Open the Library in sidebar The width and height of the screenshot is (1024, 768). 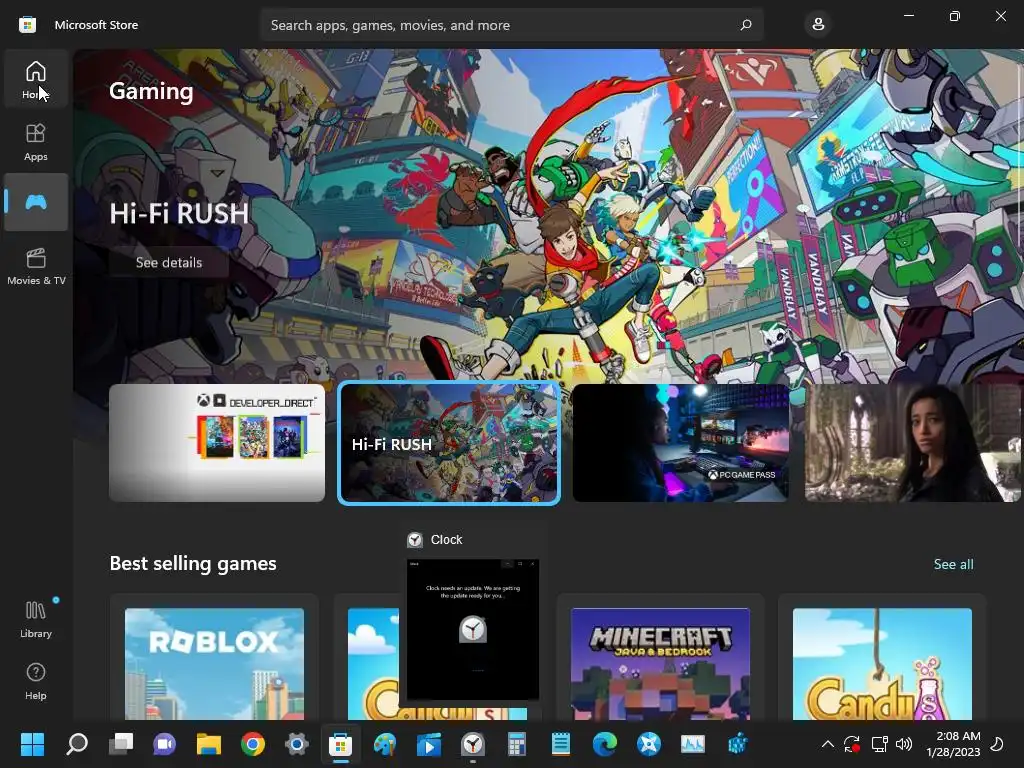click(x=36, y=619)
